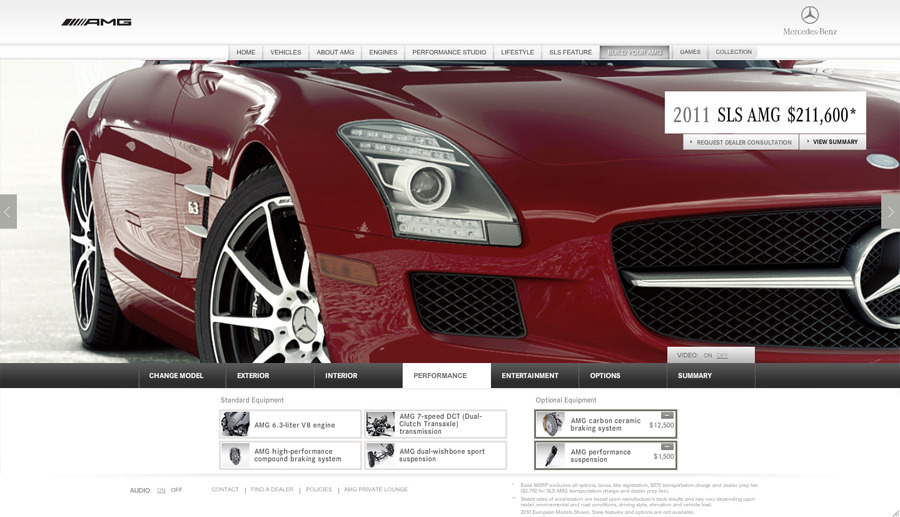Click REQUEST DEALER CONSULTATION button
Image resolution: width=900 pixels, height=517 pixels.
tap(740, 142)
